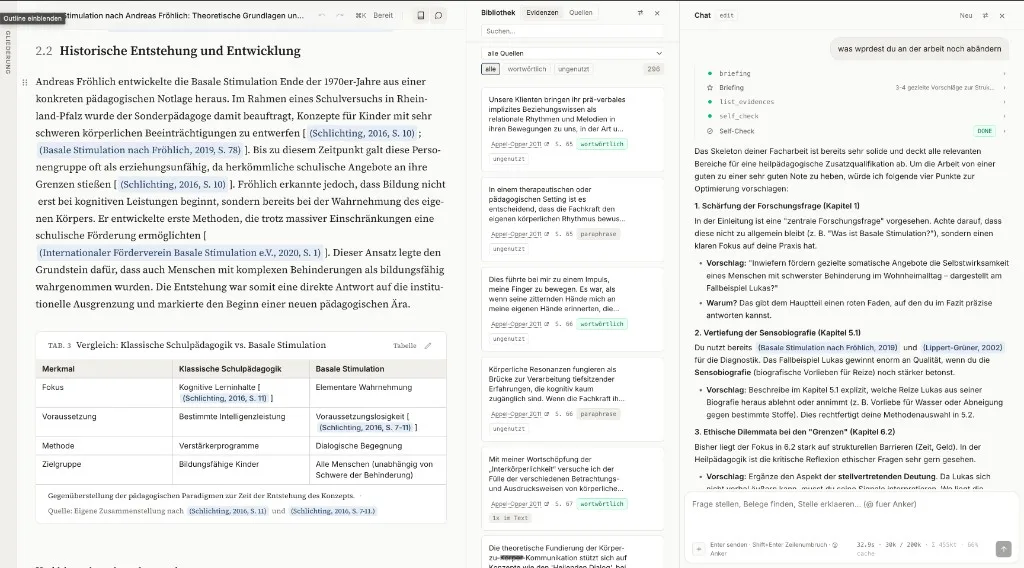
Task: Expand the 'Self-Check' DONE row
Action: (856, 131)
